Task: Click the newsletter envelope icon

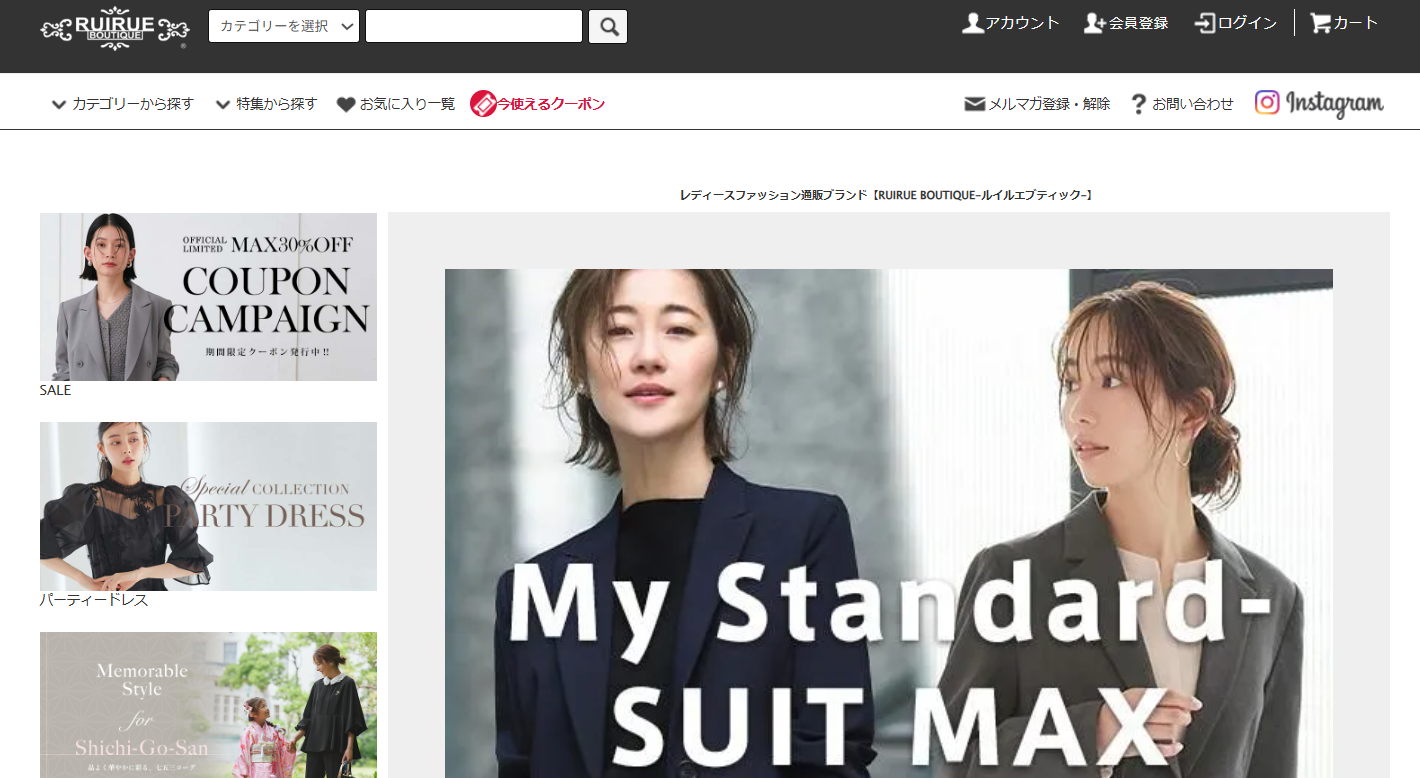Action: coord(974,104)
